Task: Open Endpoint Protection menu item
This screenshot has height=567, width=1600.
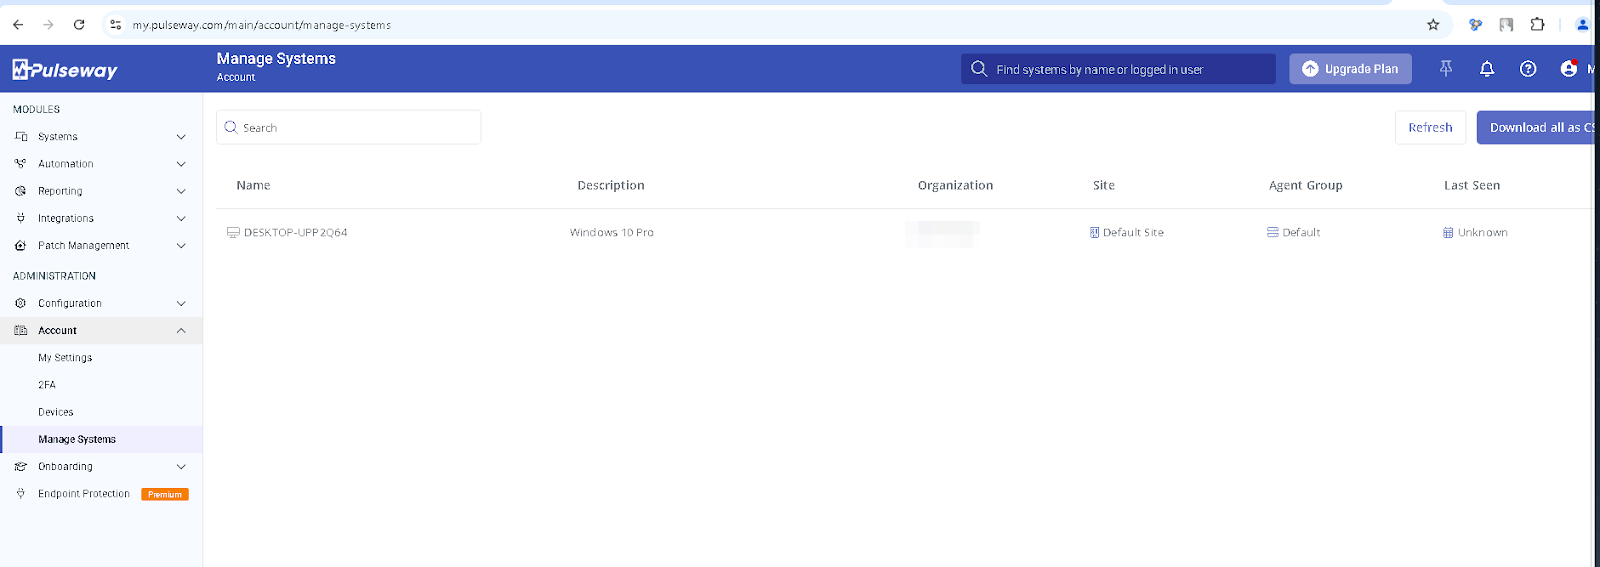Action: pyautogui.click(x=84, y=493)
